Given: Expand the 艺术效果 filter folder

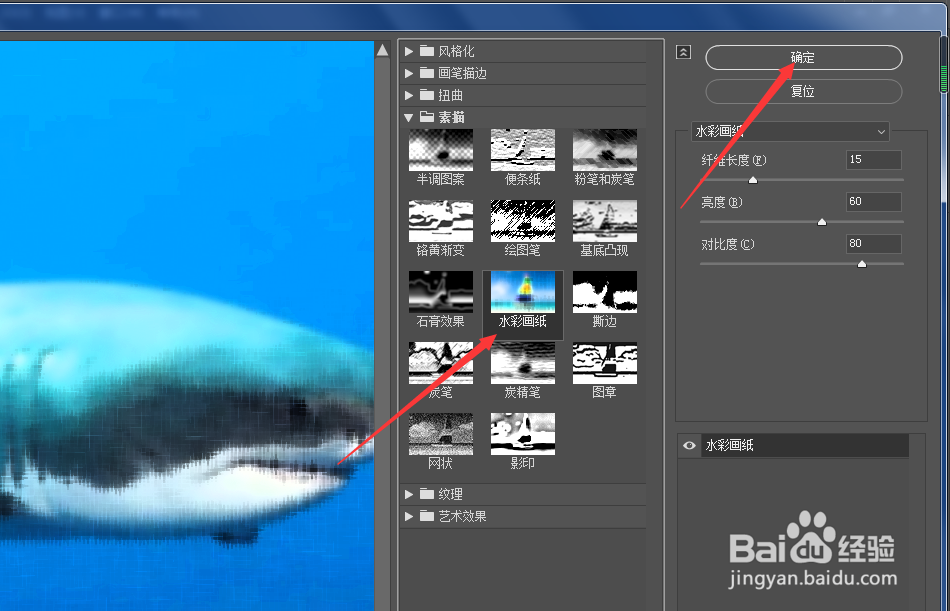Looking at the screenshot, I should (x=409, y=516).
